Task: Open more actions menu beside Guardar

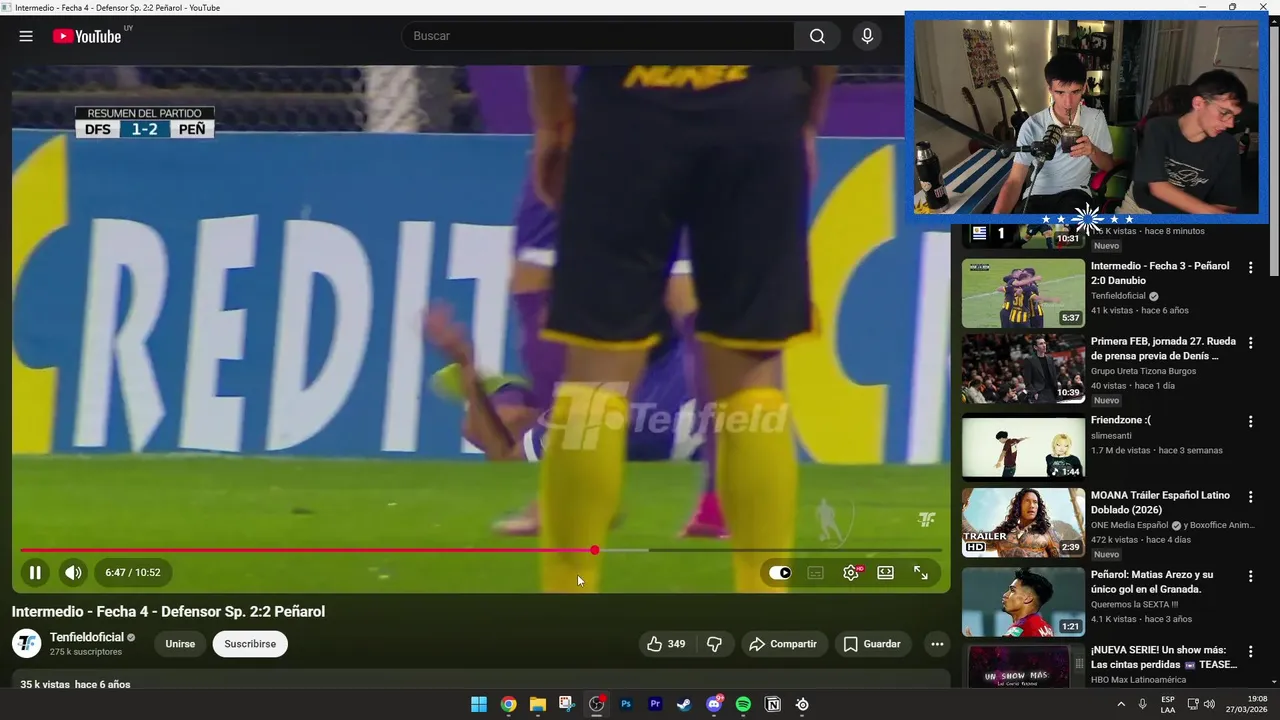Action: pos(937,644)
